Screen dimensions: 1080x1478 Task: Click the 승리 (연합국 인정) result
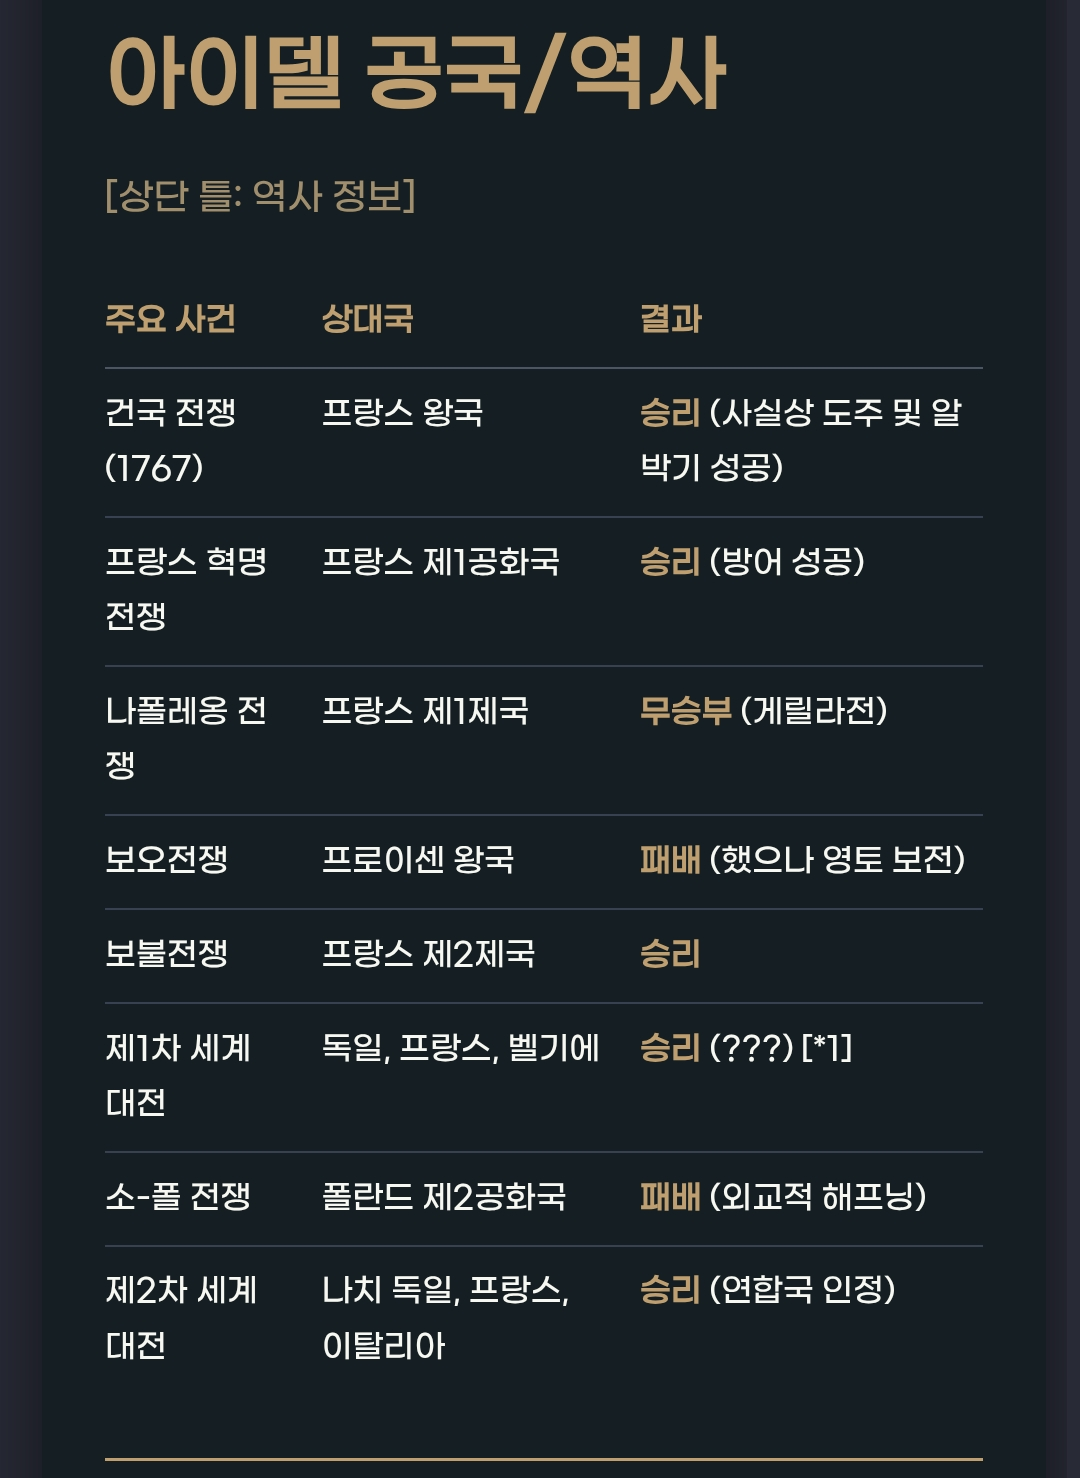[767, 1289]
